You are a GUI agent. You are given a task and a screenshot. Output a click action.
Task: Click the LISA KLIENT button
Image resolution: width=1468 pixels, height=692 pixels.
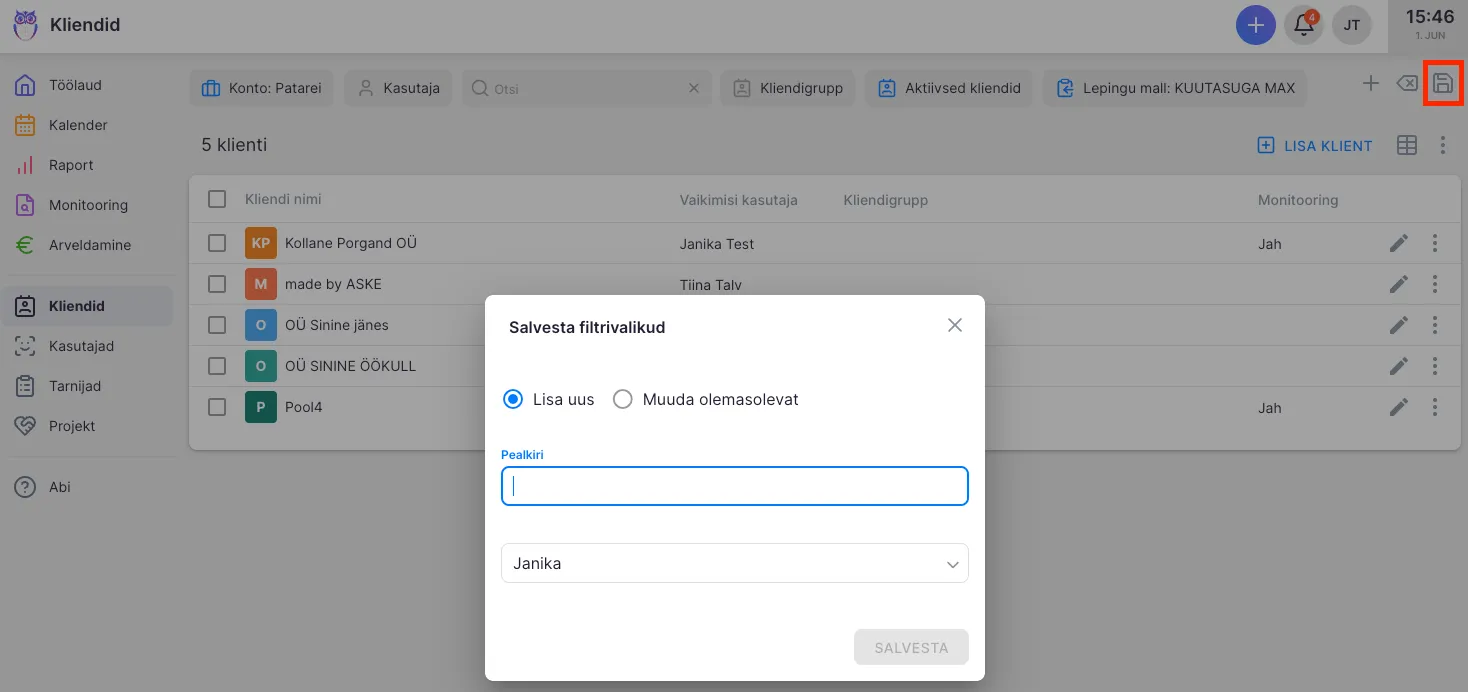tap(1315, 145)
